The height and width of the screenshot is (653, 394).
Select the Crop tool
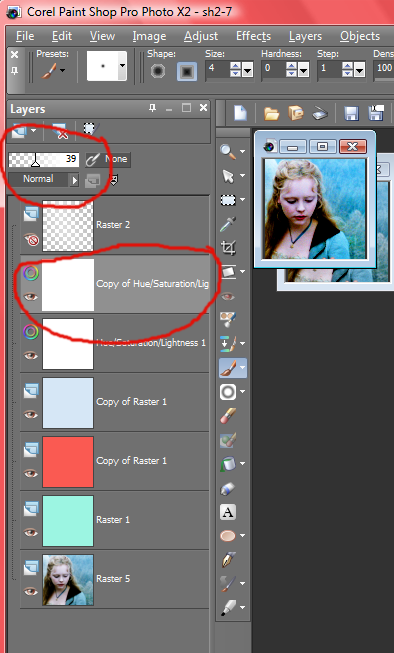point(228,248)
